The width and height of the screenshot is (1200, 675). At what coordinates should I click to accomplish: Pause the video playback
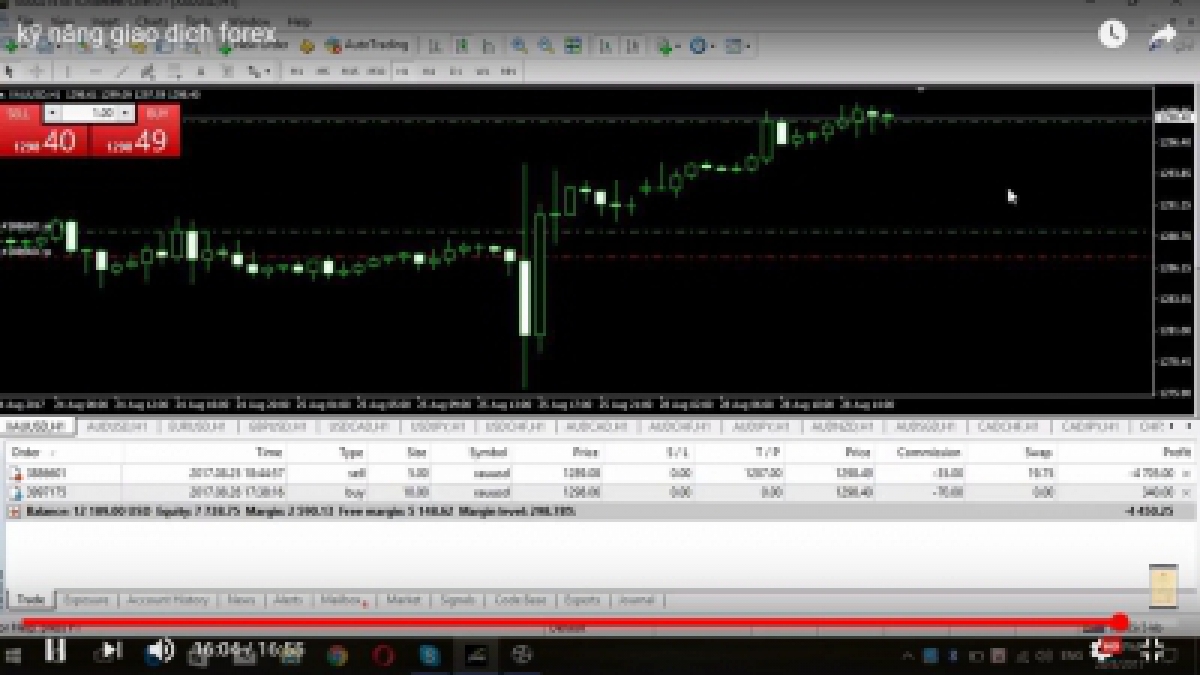55,651
